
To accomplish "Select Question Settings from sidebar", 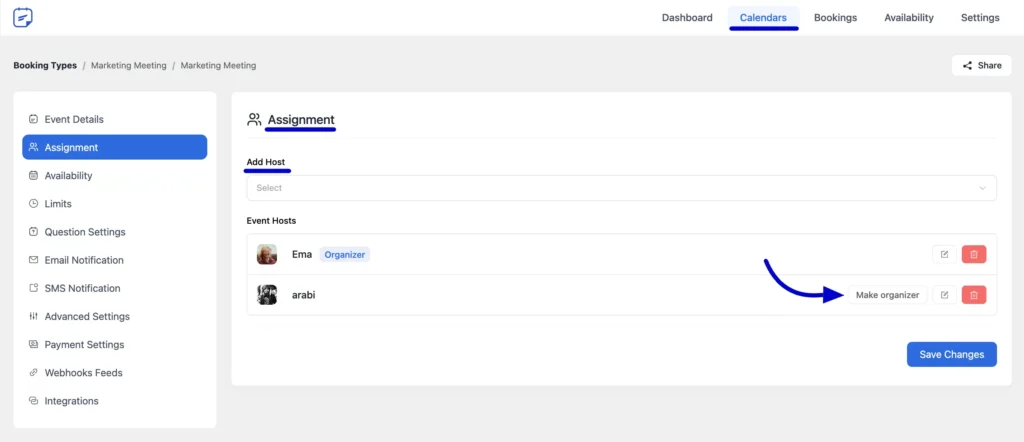I will pyautogui.click(x=85, y=232).
